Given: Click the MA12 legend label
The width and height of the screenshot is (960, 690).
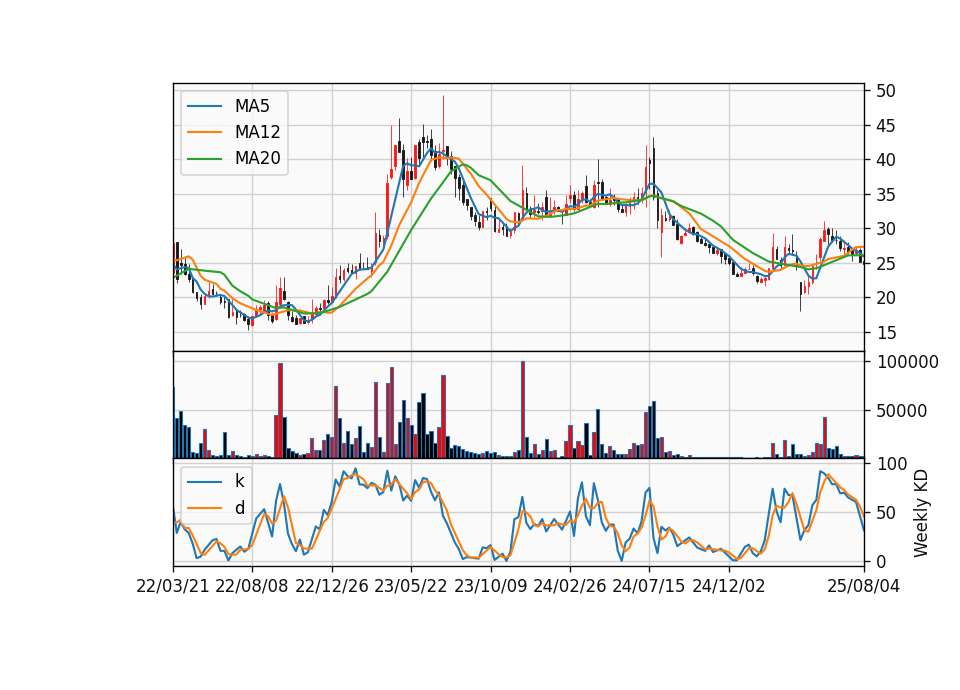Looking at the screenshot, I should point(257,132).
